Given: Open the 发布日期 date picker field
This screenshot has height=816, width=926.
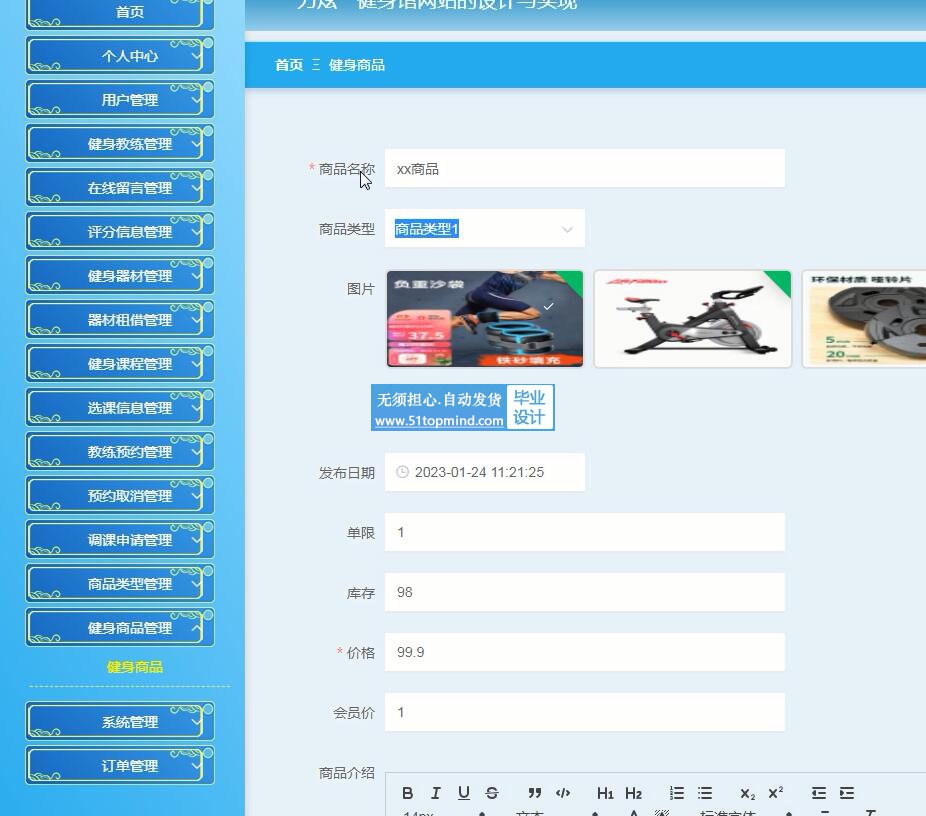Looking at the screenshot, I should click(x=484, y=472).
